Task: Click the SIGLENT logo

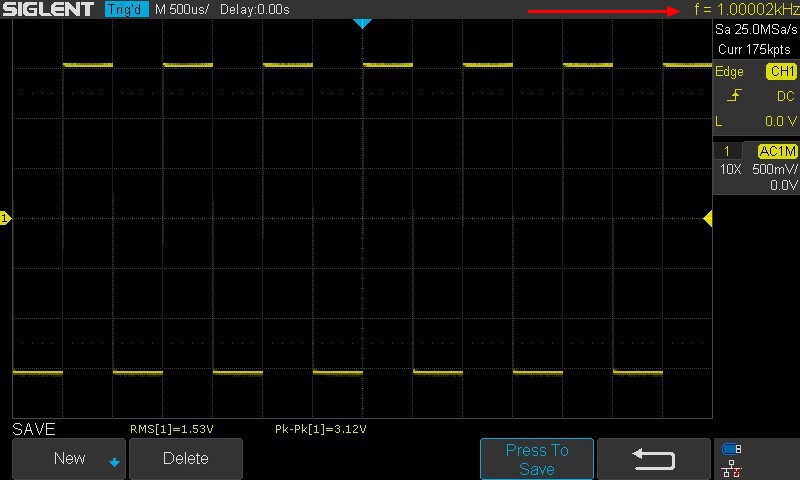Action: (x=48, y=9)
